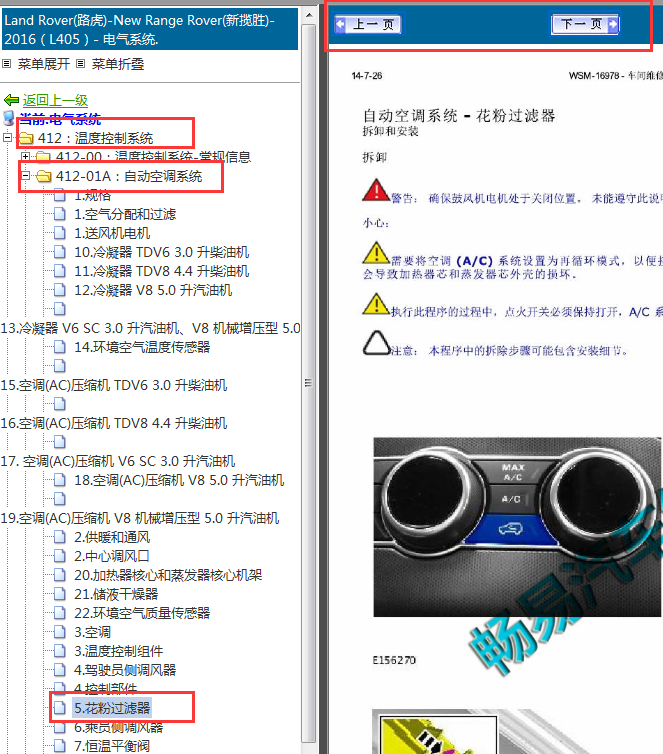
Task: Click 菜单折叠 to collapse all menus
Action: click(118, 64)
